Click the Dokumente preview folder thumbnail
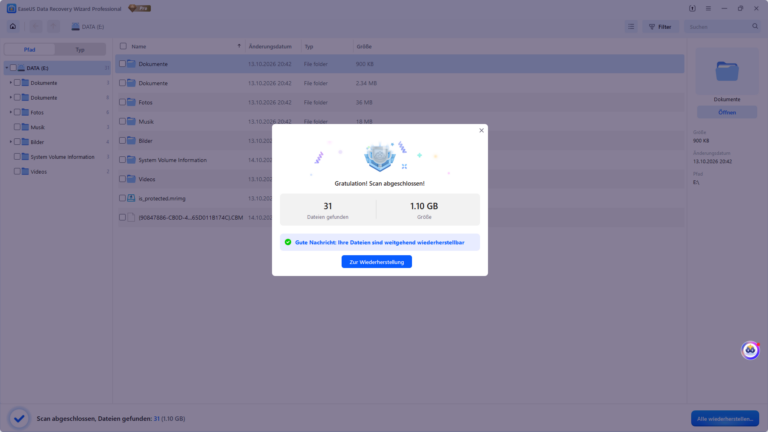The height and width of the screenshot is (432, 768). coord(727,72)
